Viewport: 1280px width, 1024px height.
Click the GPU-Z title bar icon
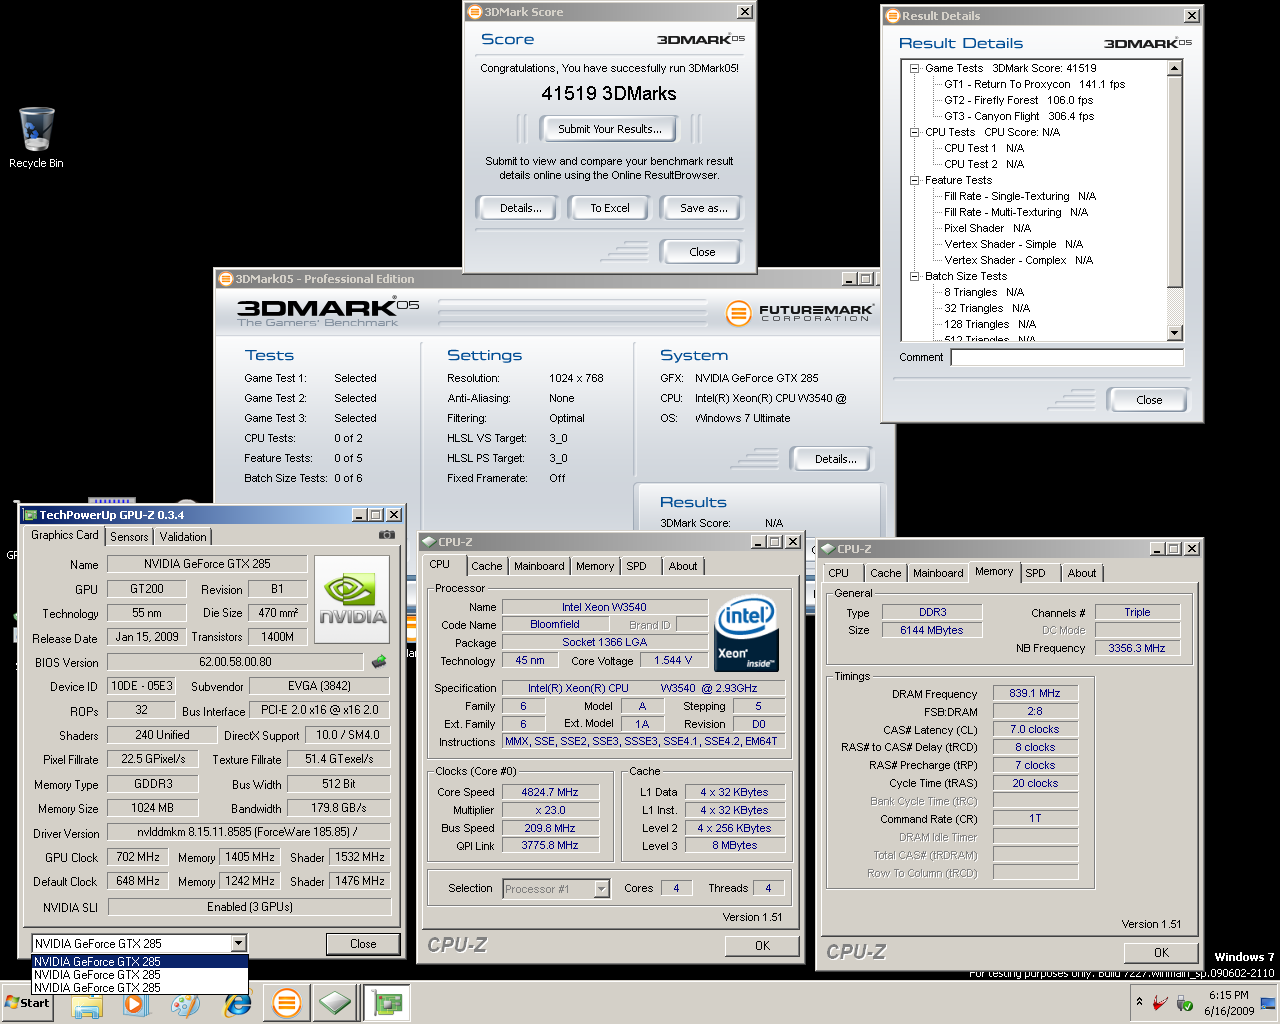(x=30, y=515)
